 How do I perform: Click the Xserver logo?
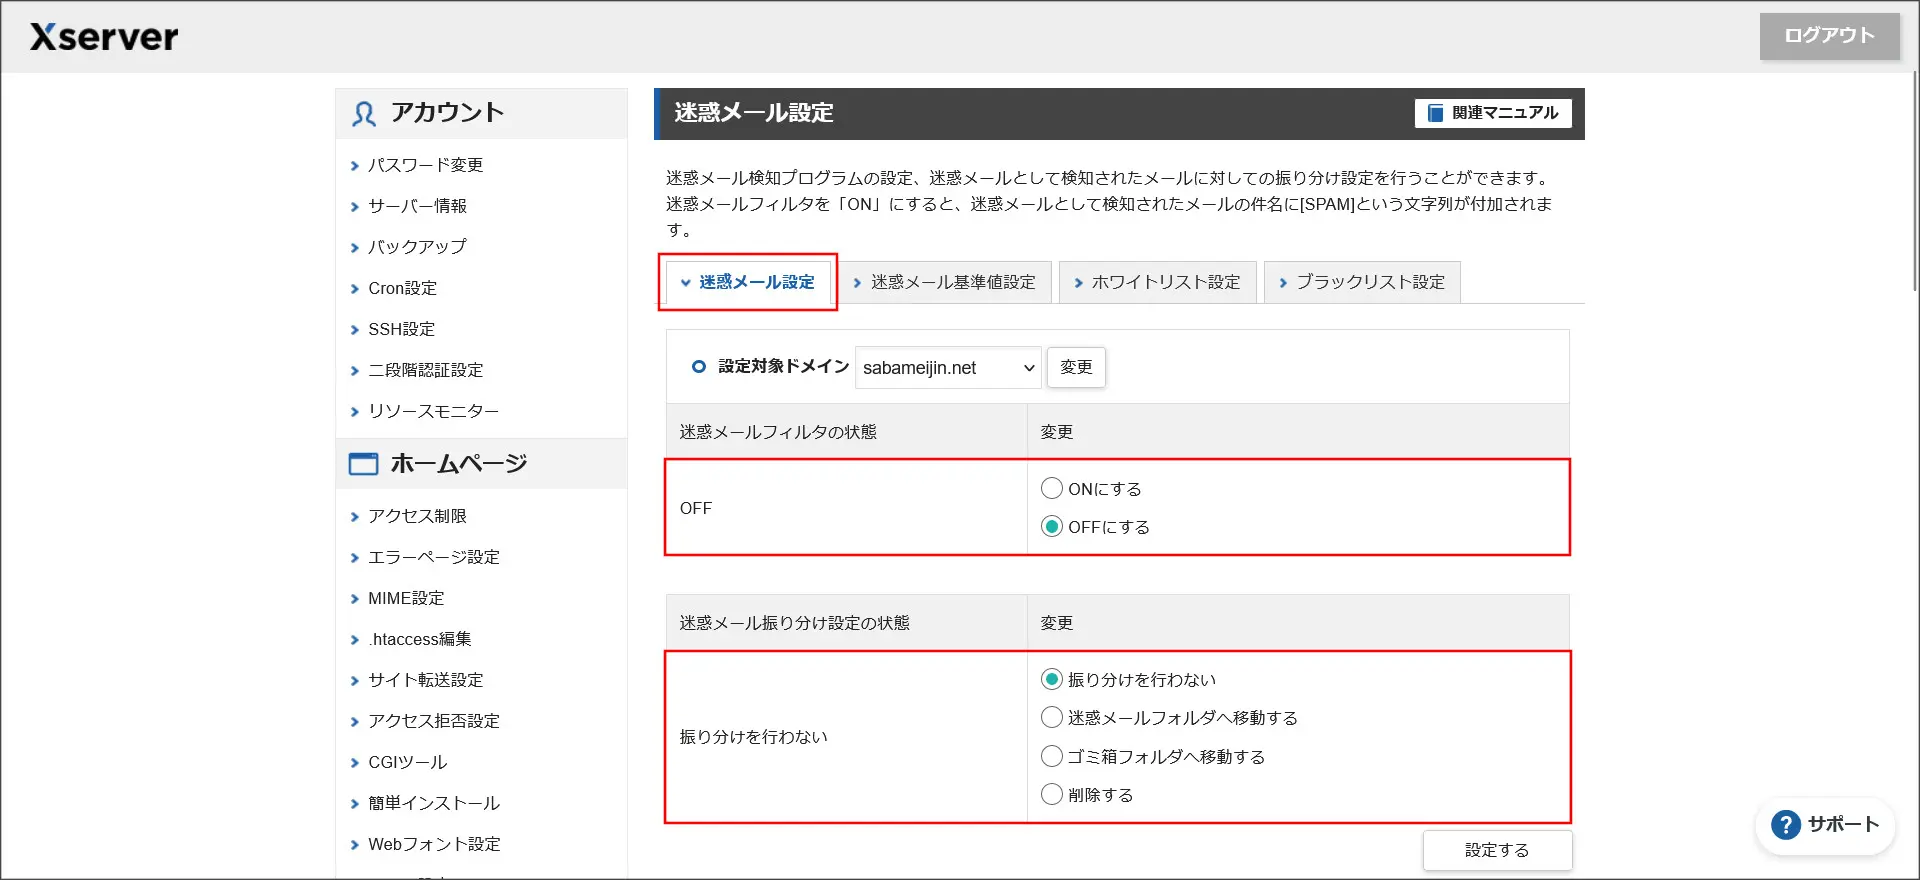tap(104, 37)
